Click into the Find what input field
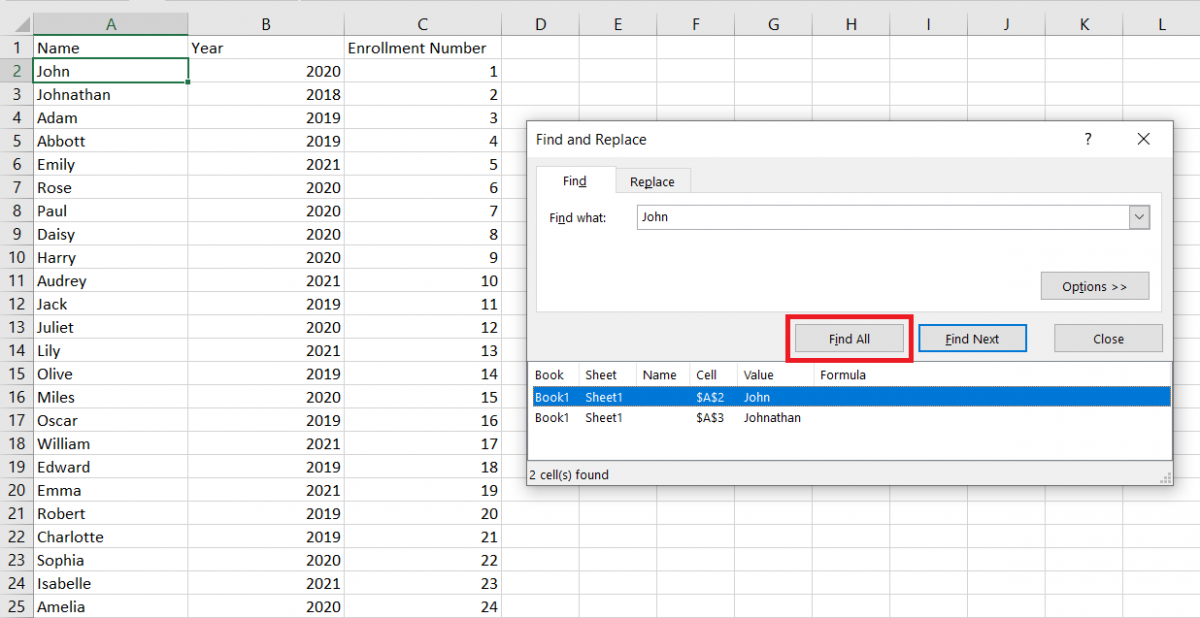Screen dimensions: 1200x618 pos(883,217)
